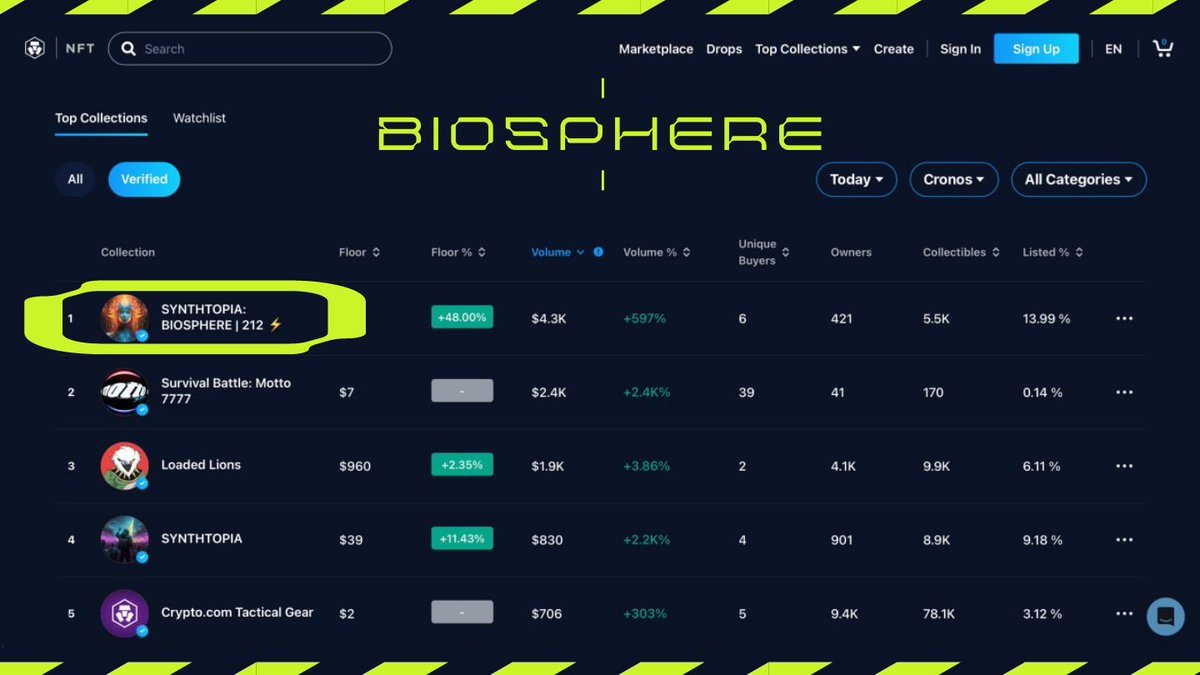This screenshot has width=1200, height=675.
Task: Open the All Categories dropdown
Action: click(x=1079, y=179)
